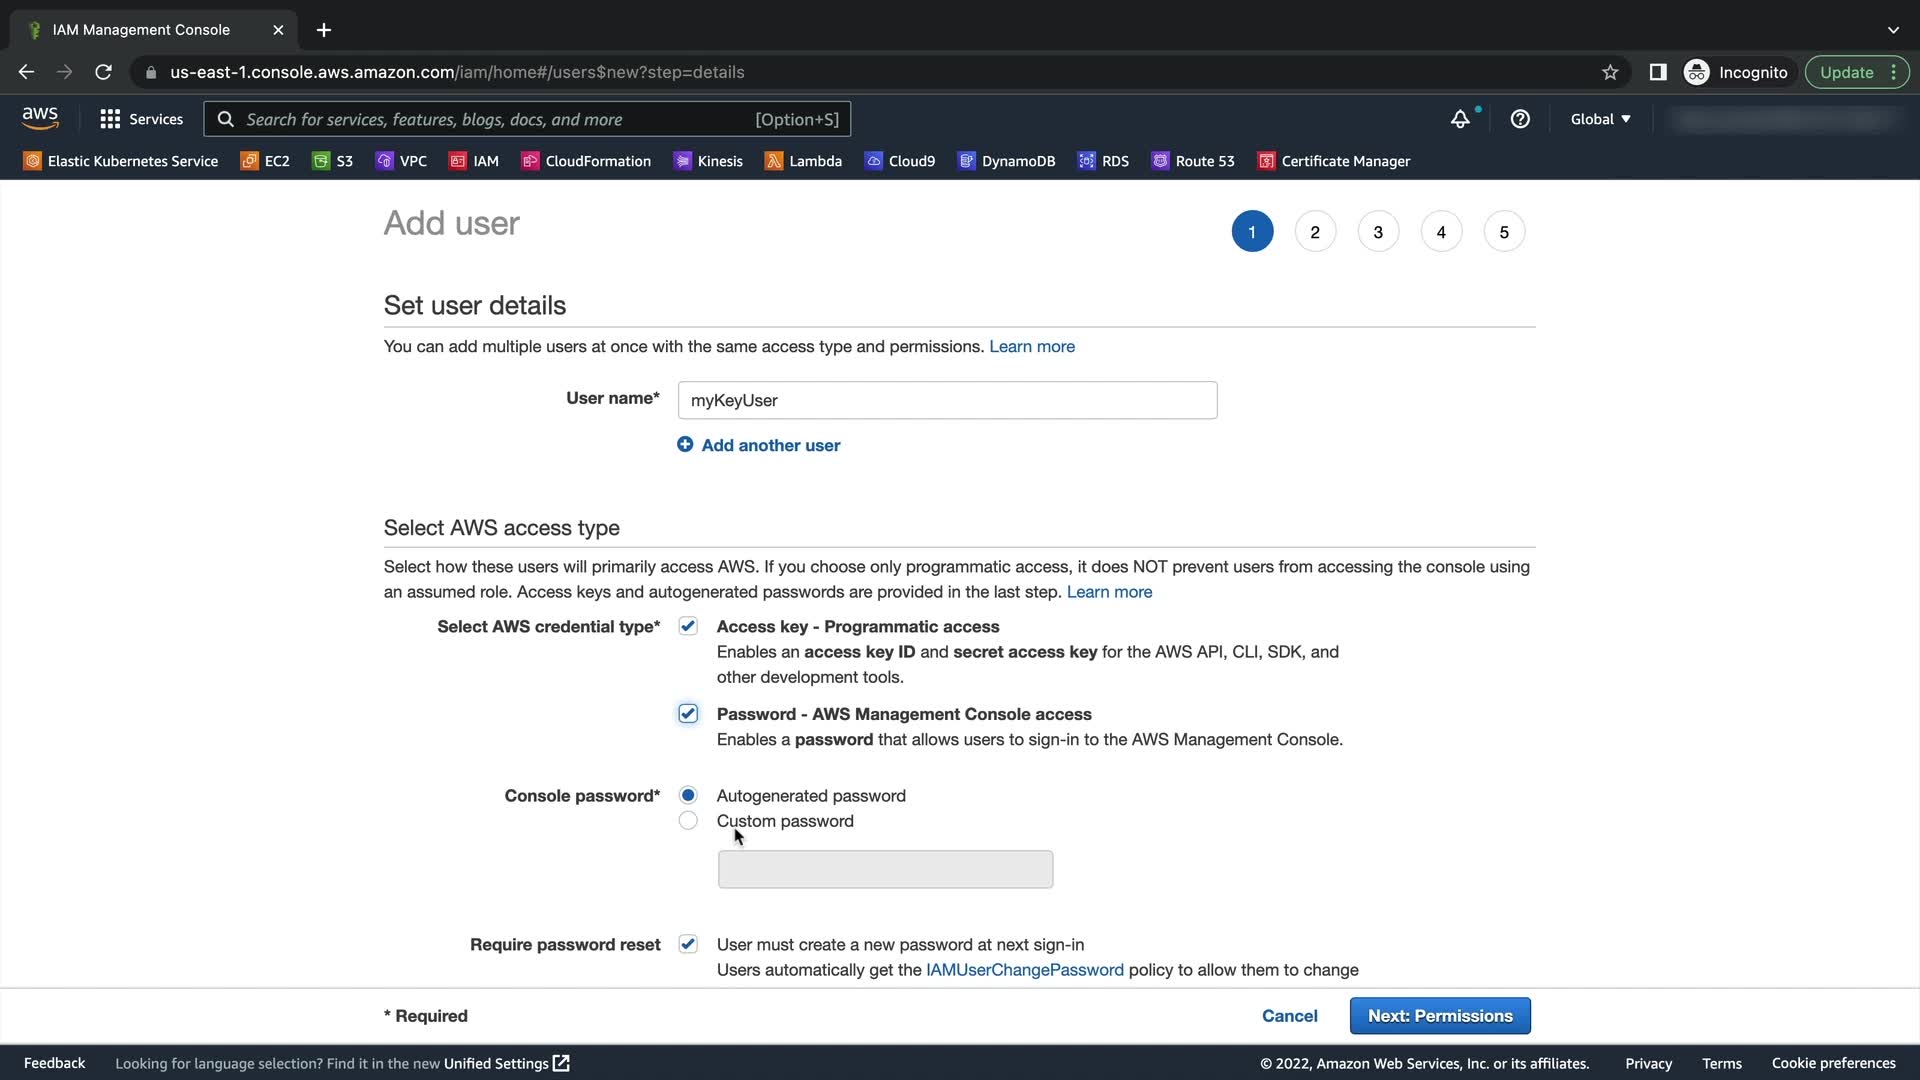Open the IAMUserChangePassword policy link
1920x1080 pixels.
(x=1024, y=970)
